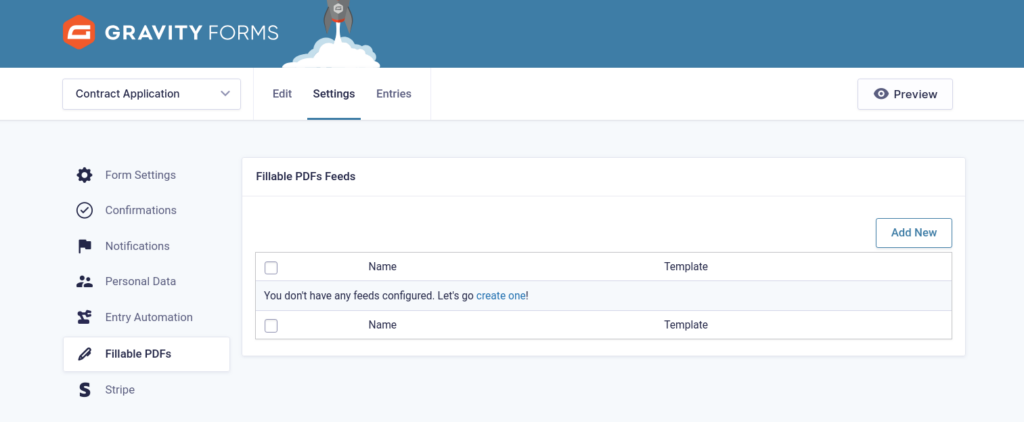The image size is (1024, 422).
Task: Click the Stripe S icon
Action: click(84, 390)
